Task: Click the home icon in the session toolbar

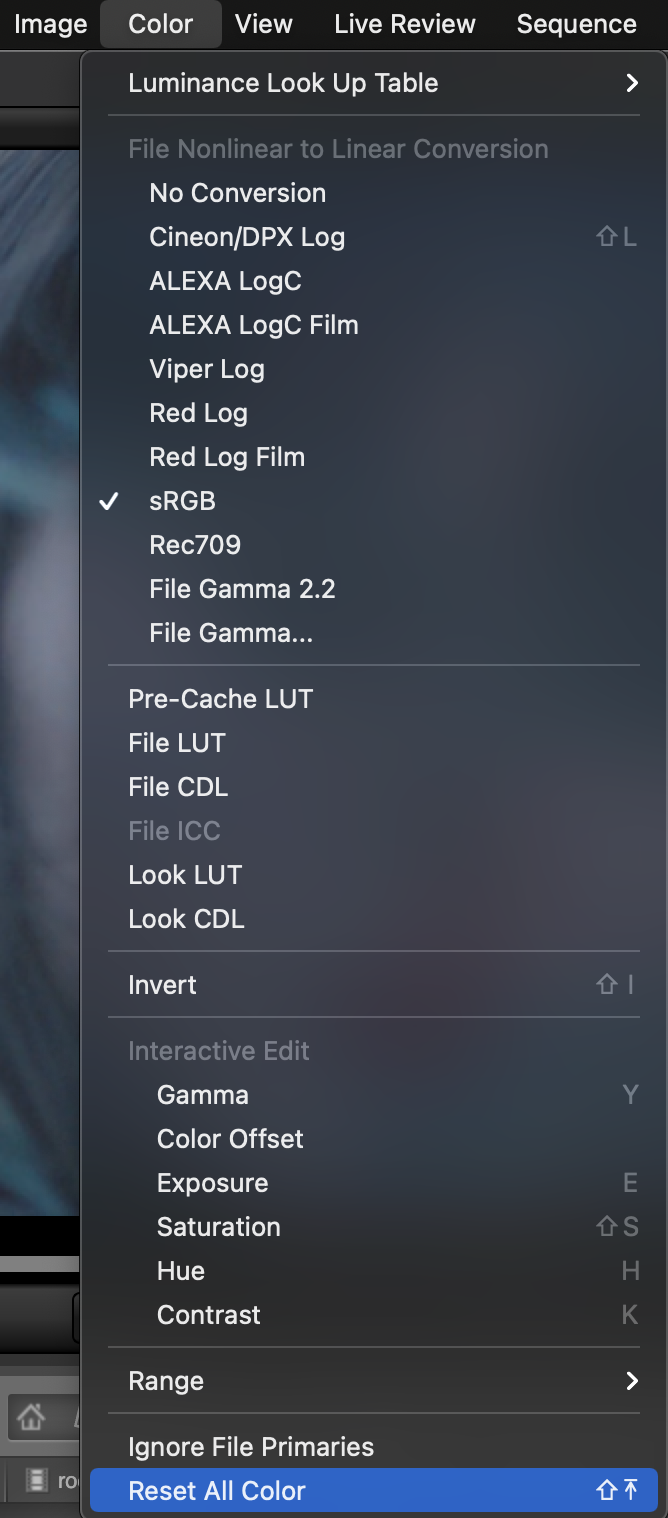Action: [31, 1416]
